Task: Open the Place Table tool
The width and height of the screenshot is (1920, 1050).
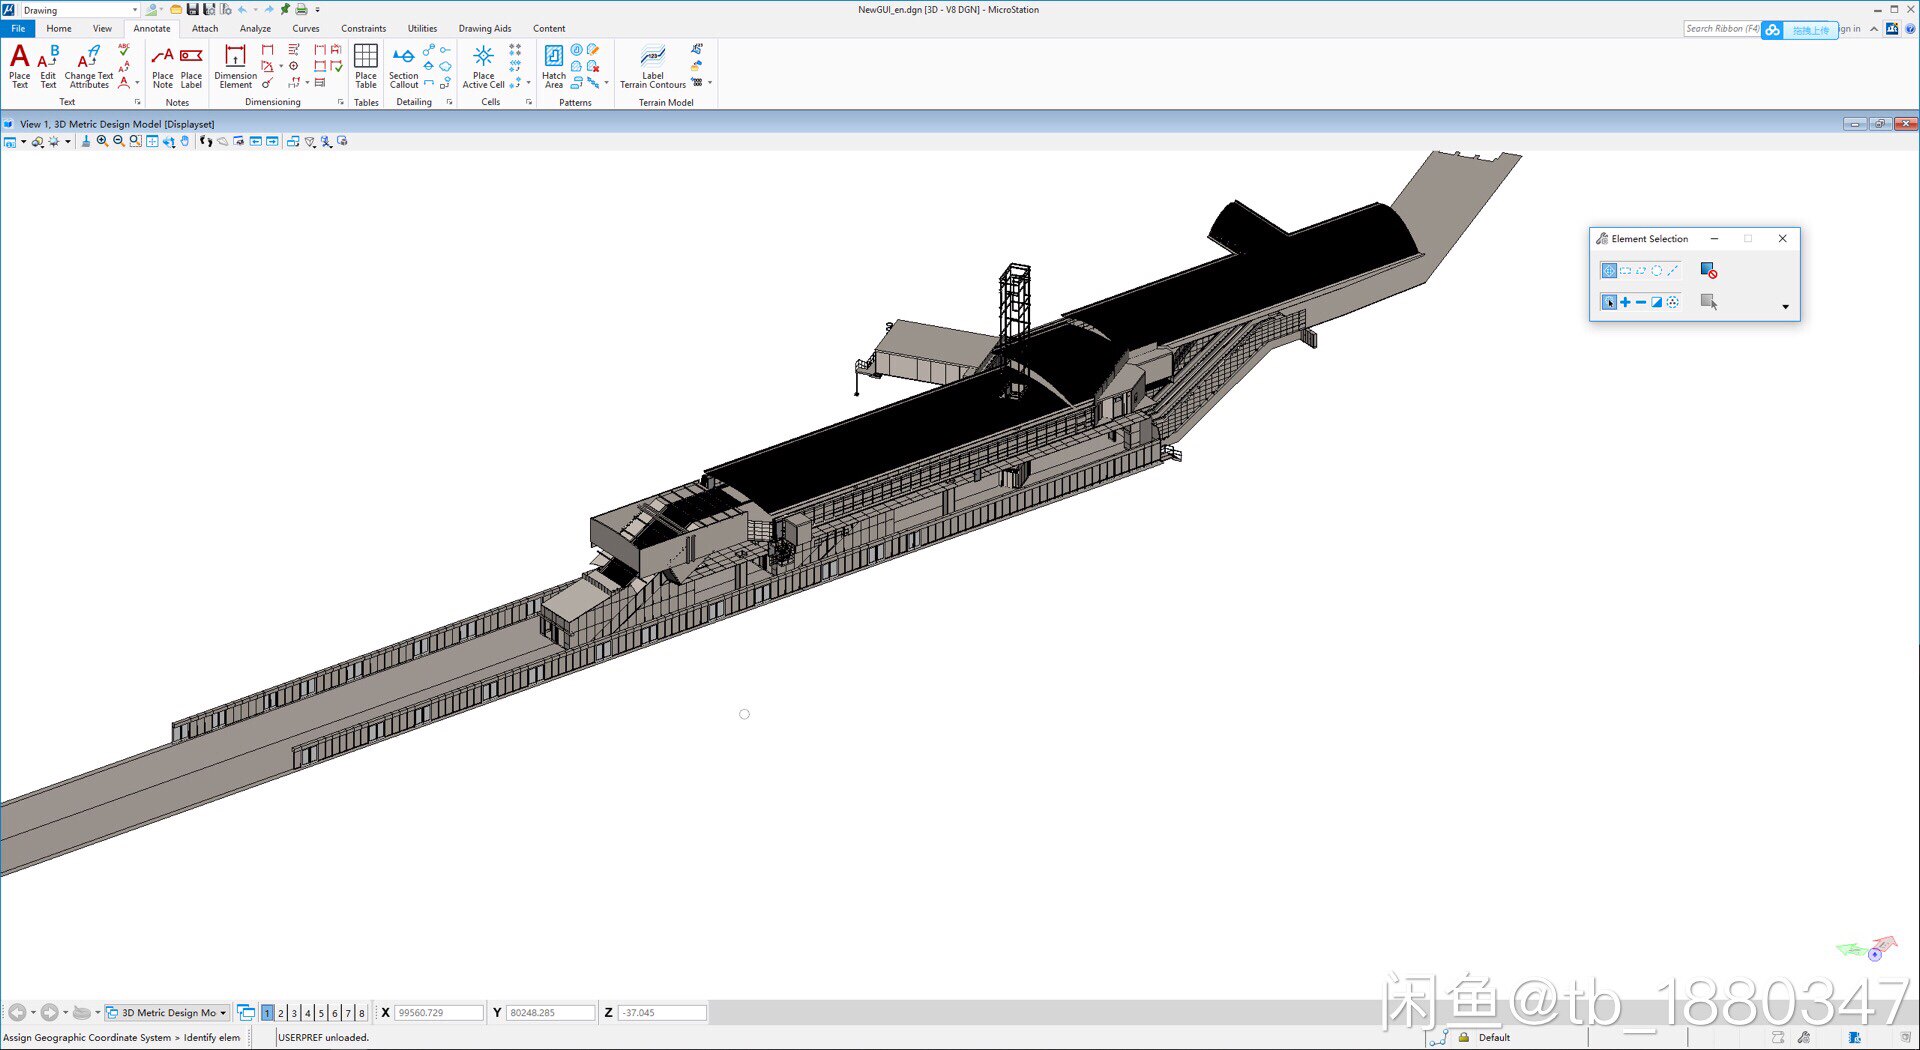Action: click(x=366, y=66)
